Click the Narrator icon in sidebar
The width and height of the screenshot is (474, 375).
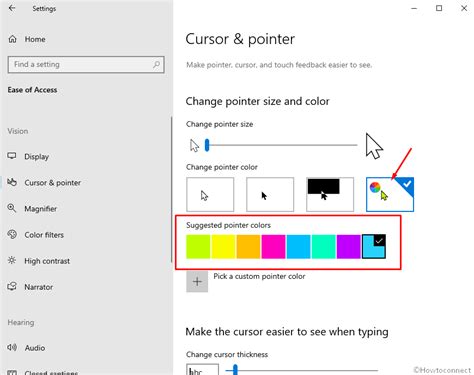coord(12,286)
